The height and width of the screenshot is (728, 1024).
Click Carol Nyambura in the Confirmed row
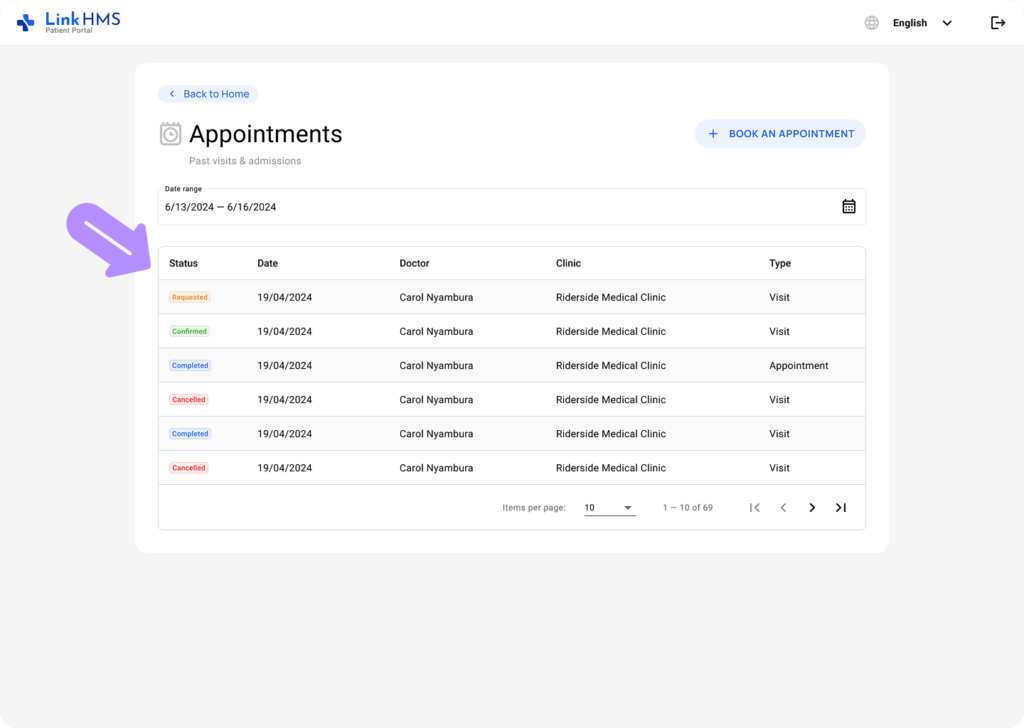(436, 331)
